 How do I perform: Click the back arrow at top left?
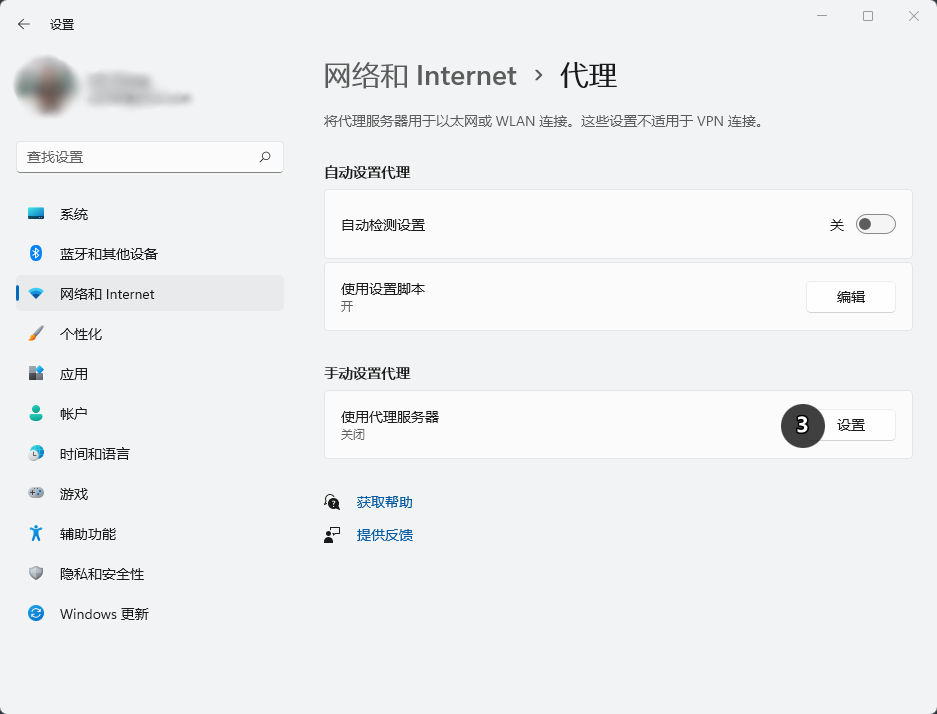[x=23, y=23]
